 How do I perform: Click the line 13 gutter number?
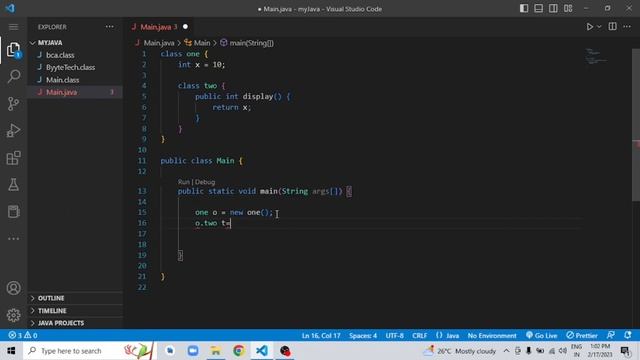coord(142,191)
